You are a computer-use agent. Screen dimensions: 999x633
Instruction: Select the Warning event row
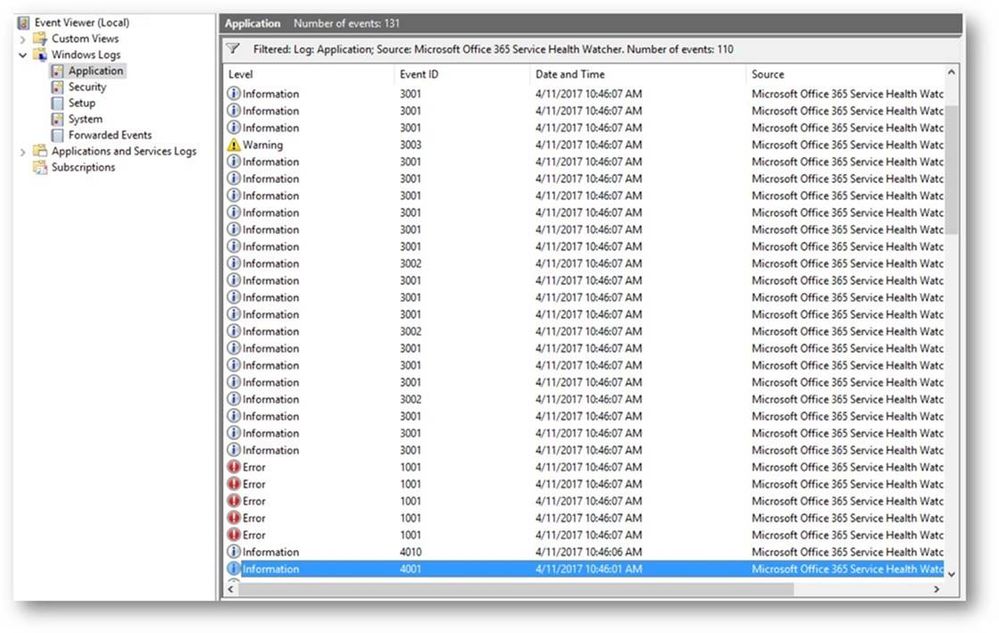tap(584, 145)
